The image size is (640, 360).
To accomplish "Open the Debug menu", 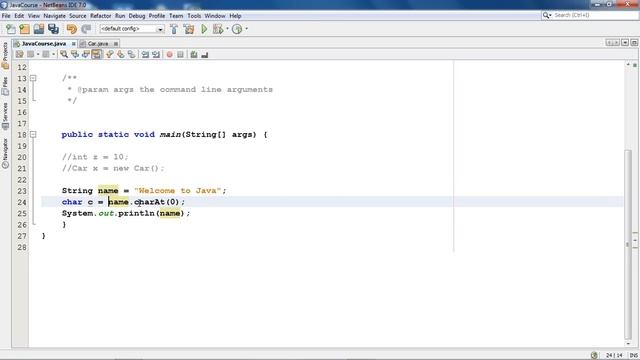I will click(137, 16).
